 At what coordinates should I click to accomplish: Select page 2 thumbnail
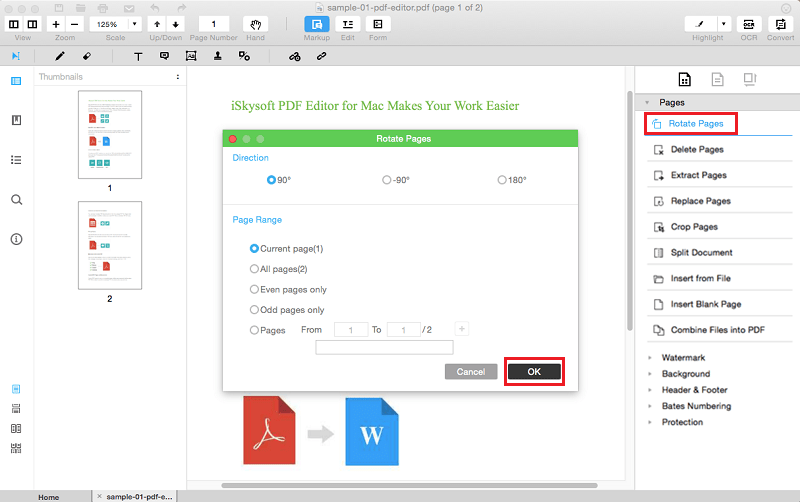point(110,245)
